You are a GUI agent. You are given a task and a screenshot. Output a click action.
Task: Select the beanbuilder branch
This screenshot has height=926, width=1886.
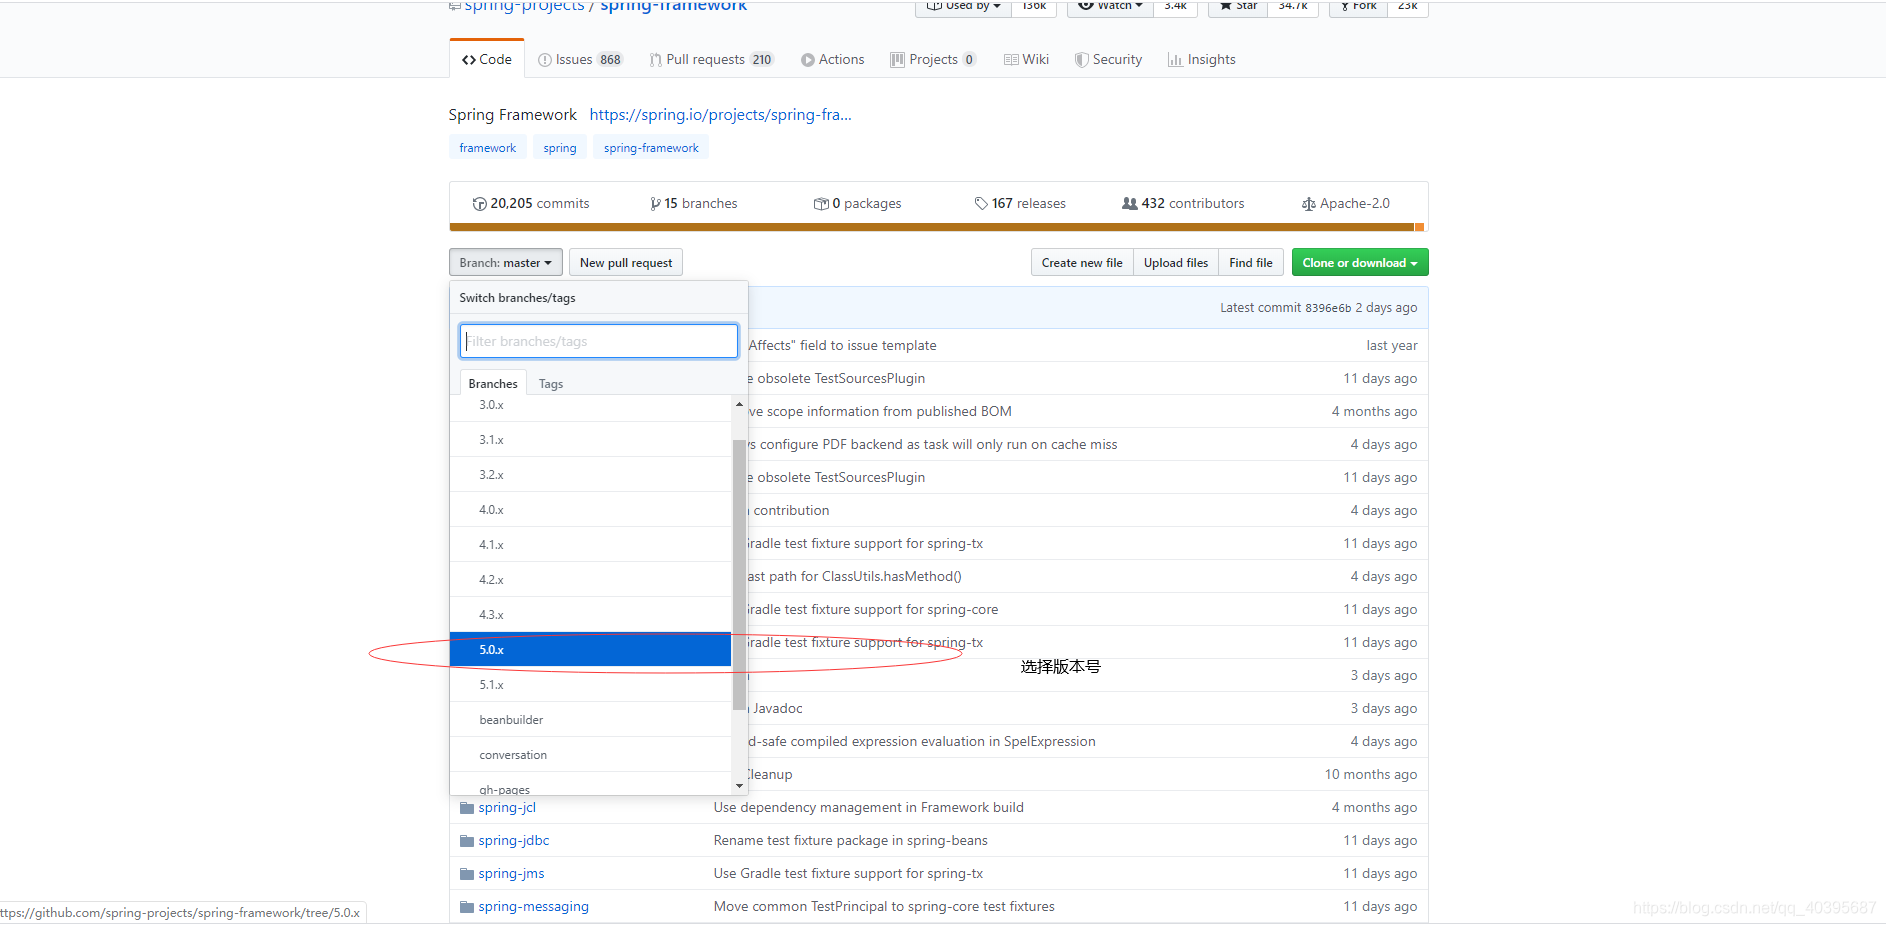coord(591,720)
